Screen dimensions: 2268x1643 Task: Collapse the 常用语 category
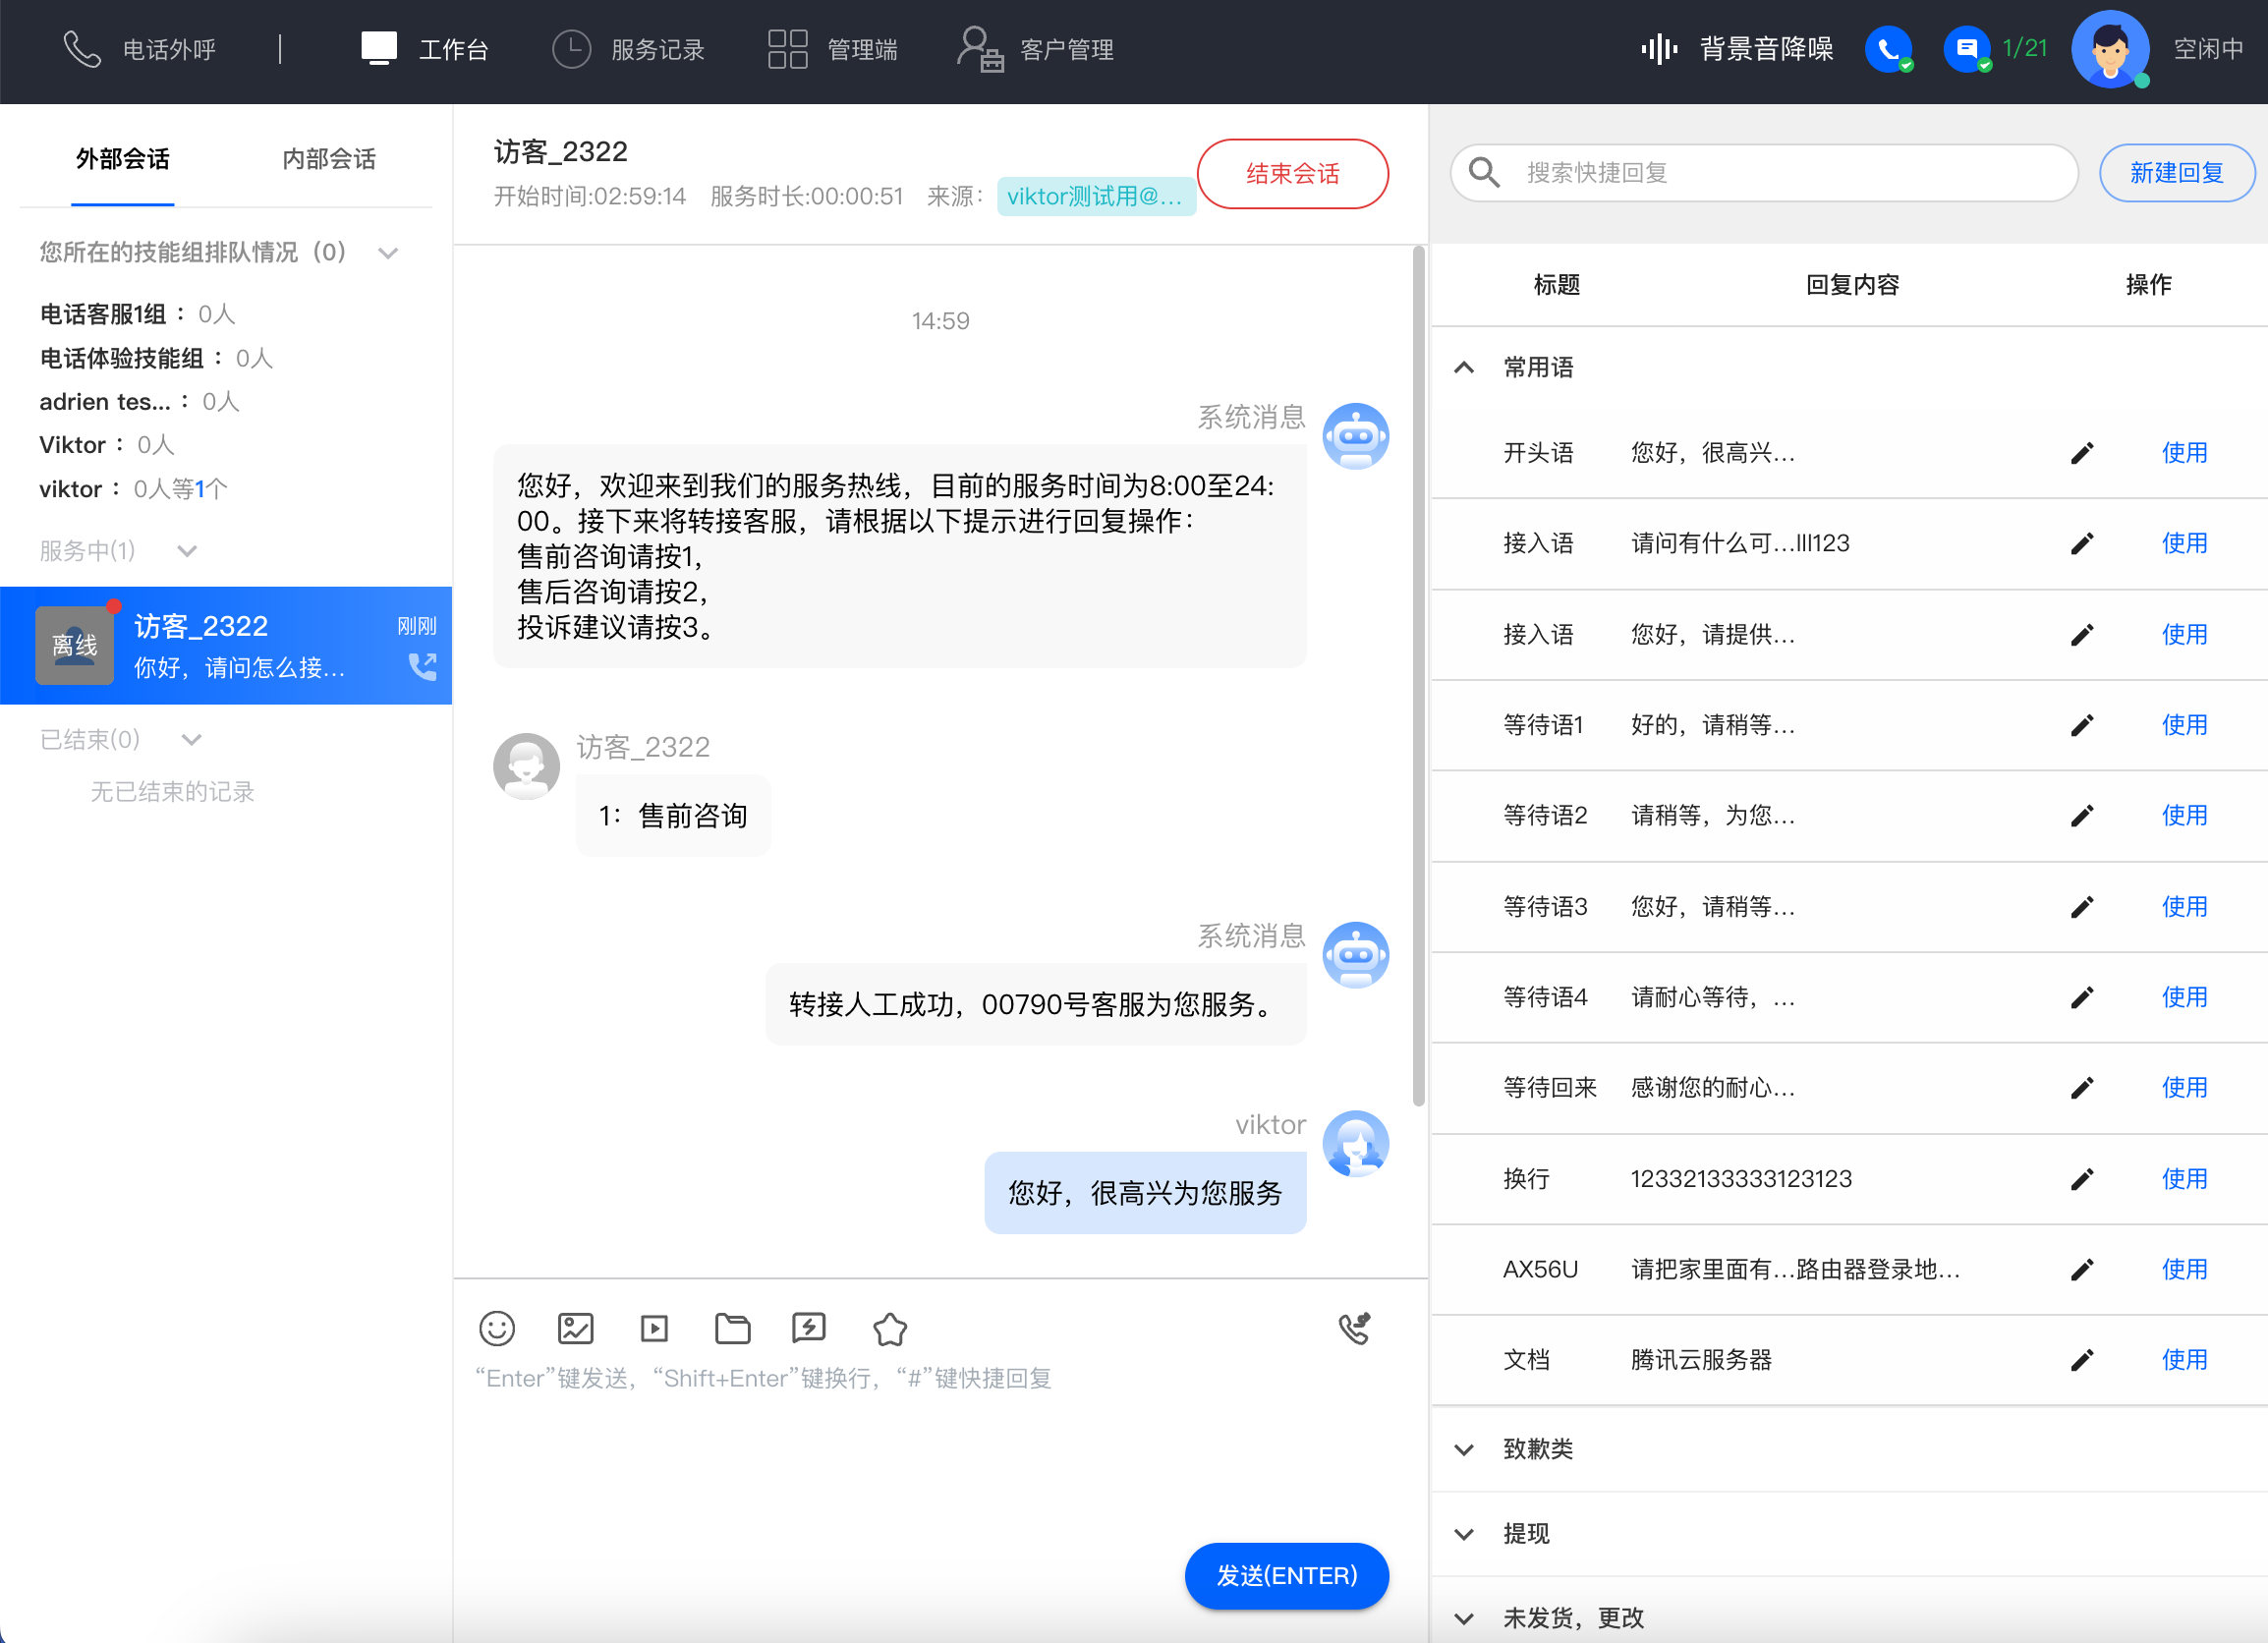tap(1464, 367)
